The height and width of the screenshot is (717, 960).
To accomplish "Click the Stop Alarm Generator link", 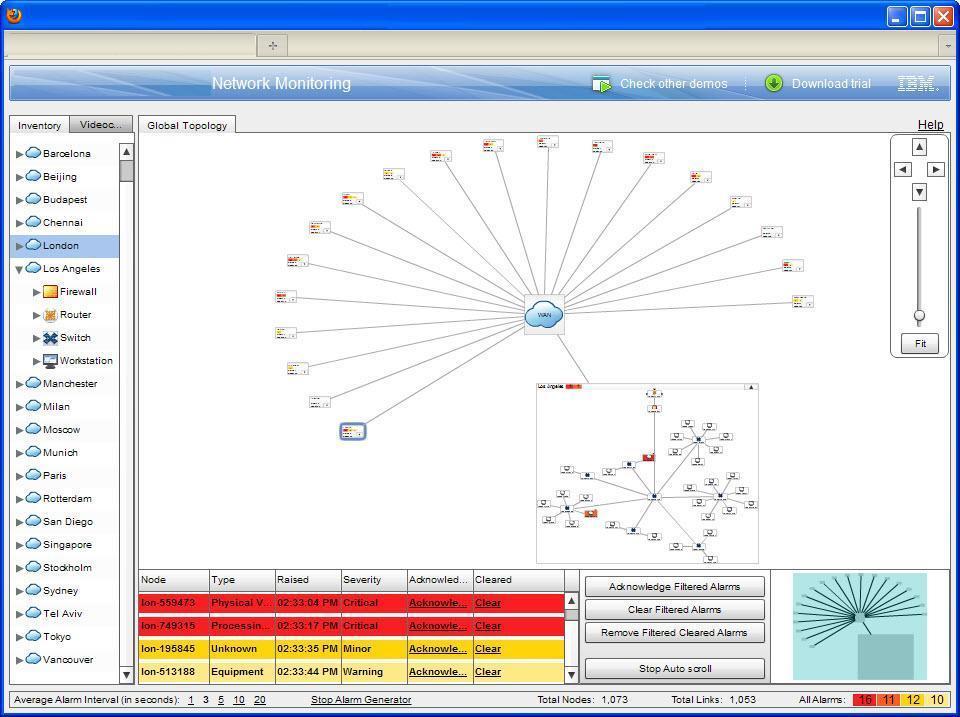I will click(x=363, y=700).
